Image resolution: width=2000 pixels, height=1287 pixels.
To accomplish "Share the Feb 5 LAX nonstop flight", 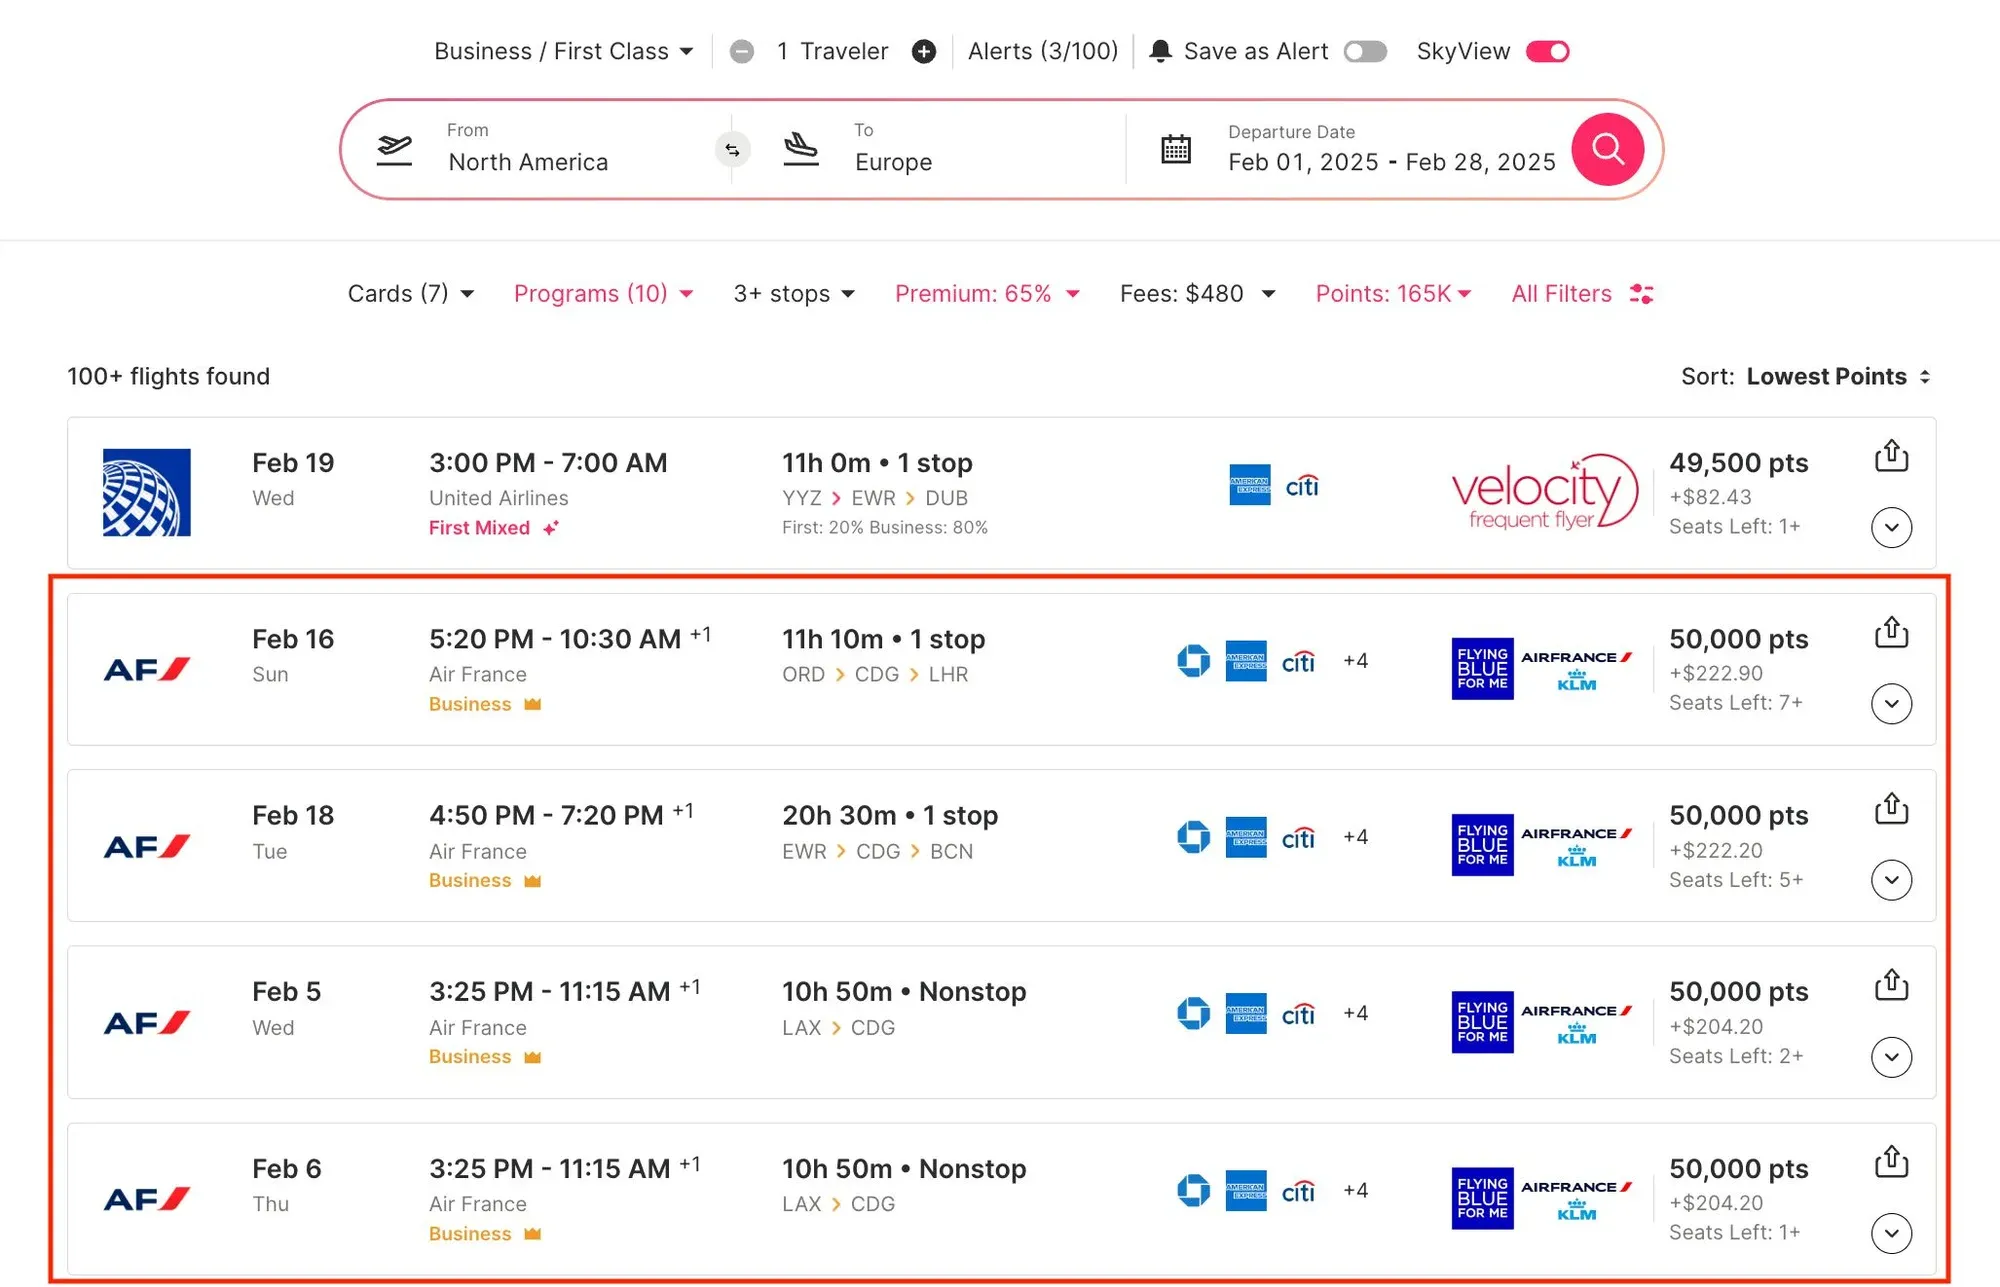I will pyautogui.click(x=1890, y=985).
